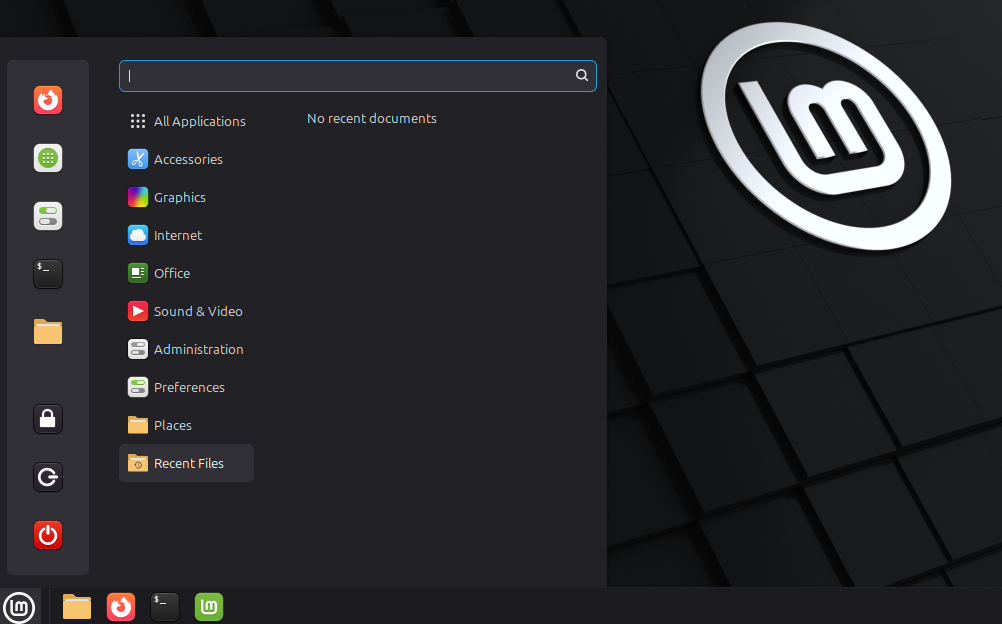This screenshot has width=1002, height=624.
Task: Open the Graphics category
Action: 181,197
